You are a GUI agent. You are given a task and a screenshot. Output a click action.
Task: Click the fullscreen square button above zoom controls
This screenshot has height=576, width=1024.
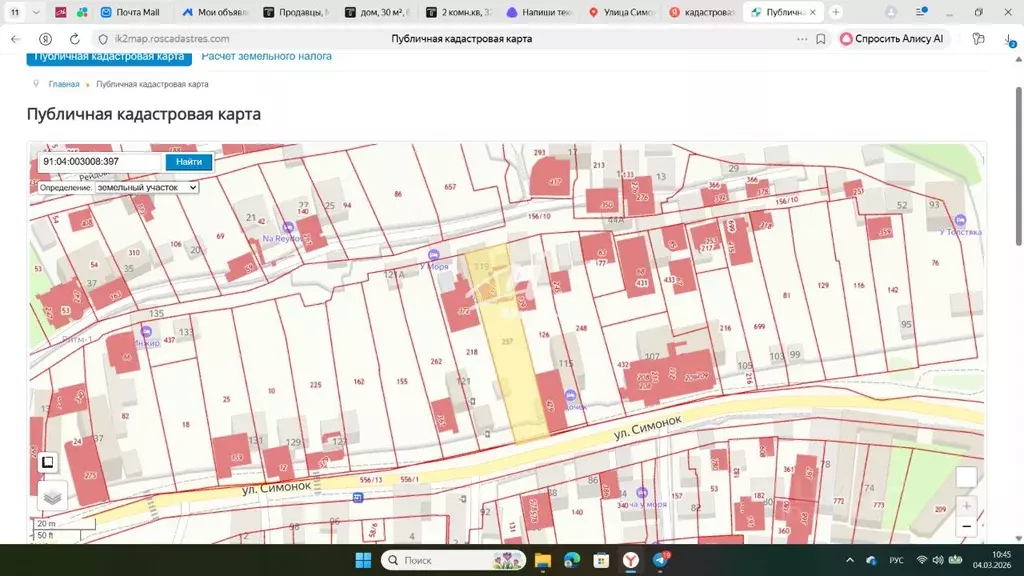(966, 477)
